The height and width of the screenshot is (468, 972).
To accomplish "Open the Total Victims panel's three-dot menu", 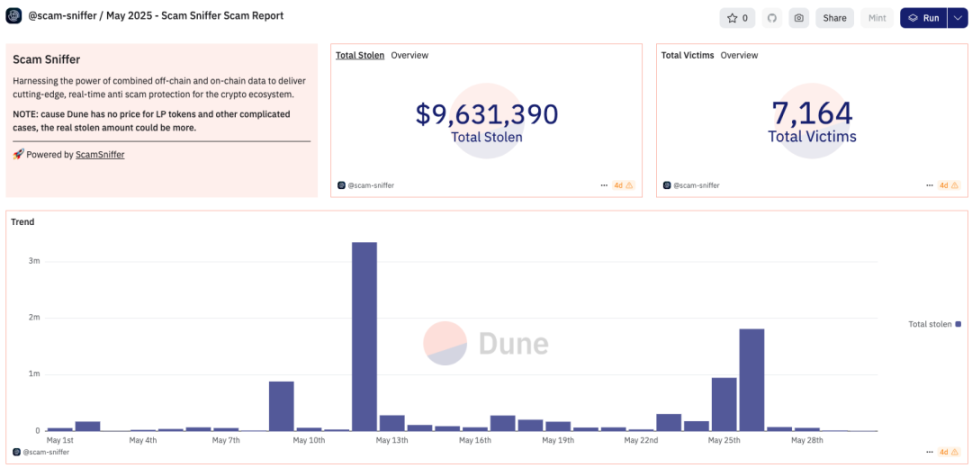I will click(930, 185).
